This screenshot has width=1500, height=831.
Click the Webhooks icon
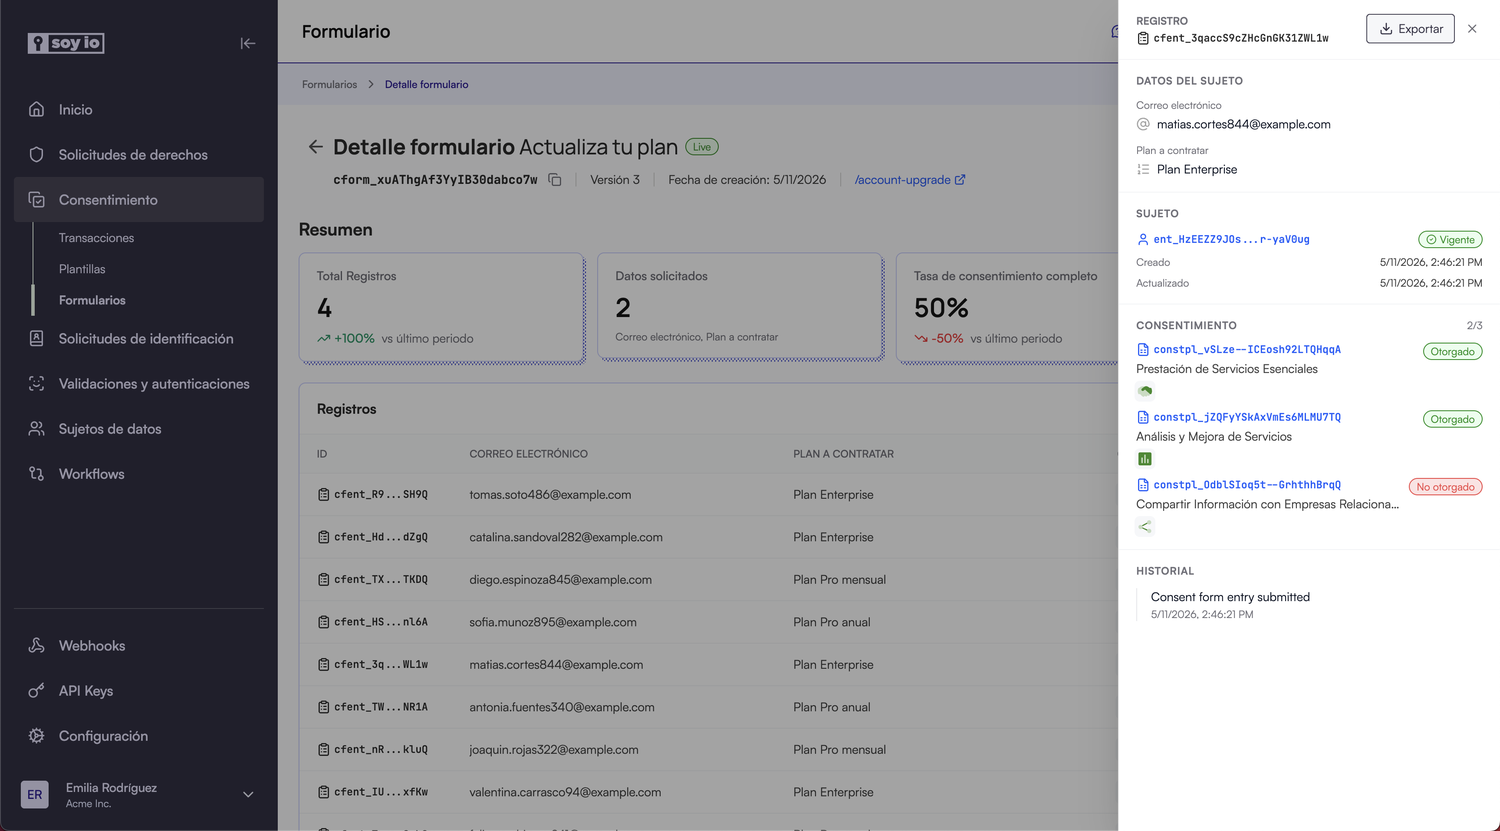coord(37,645)
